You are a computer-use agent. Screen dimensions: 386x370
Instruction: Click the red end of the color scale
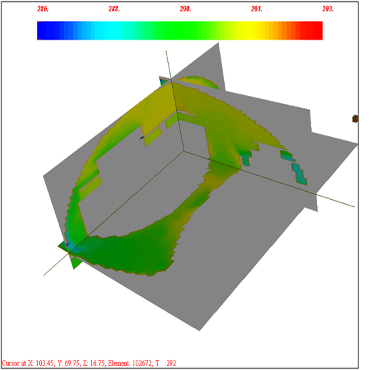(312, 31)
